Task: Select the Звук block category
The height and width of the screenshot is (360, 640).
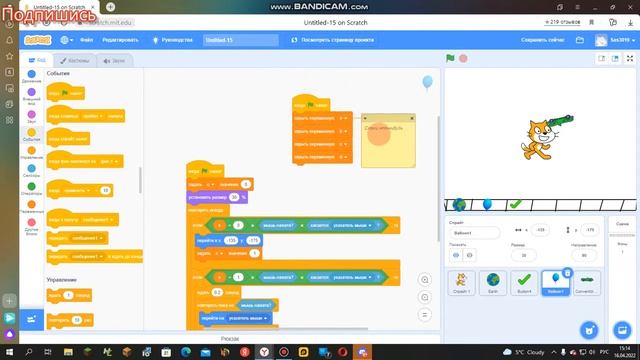Action: [31, 117]
